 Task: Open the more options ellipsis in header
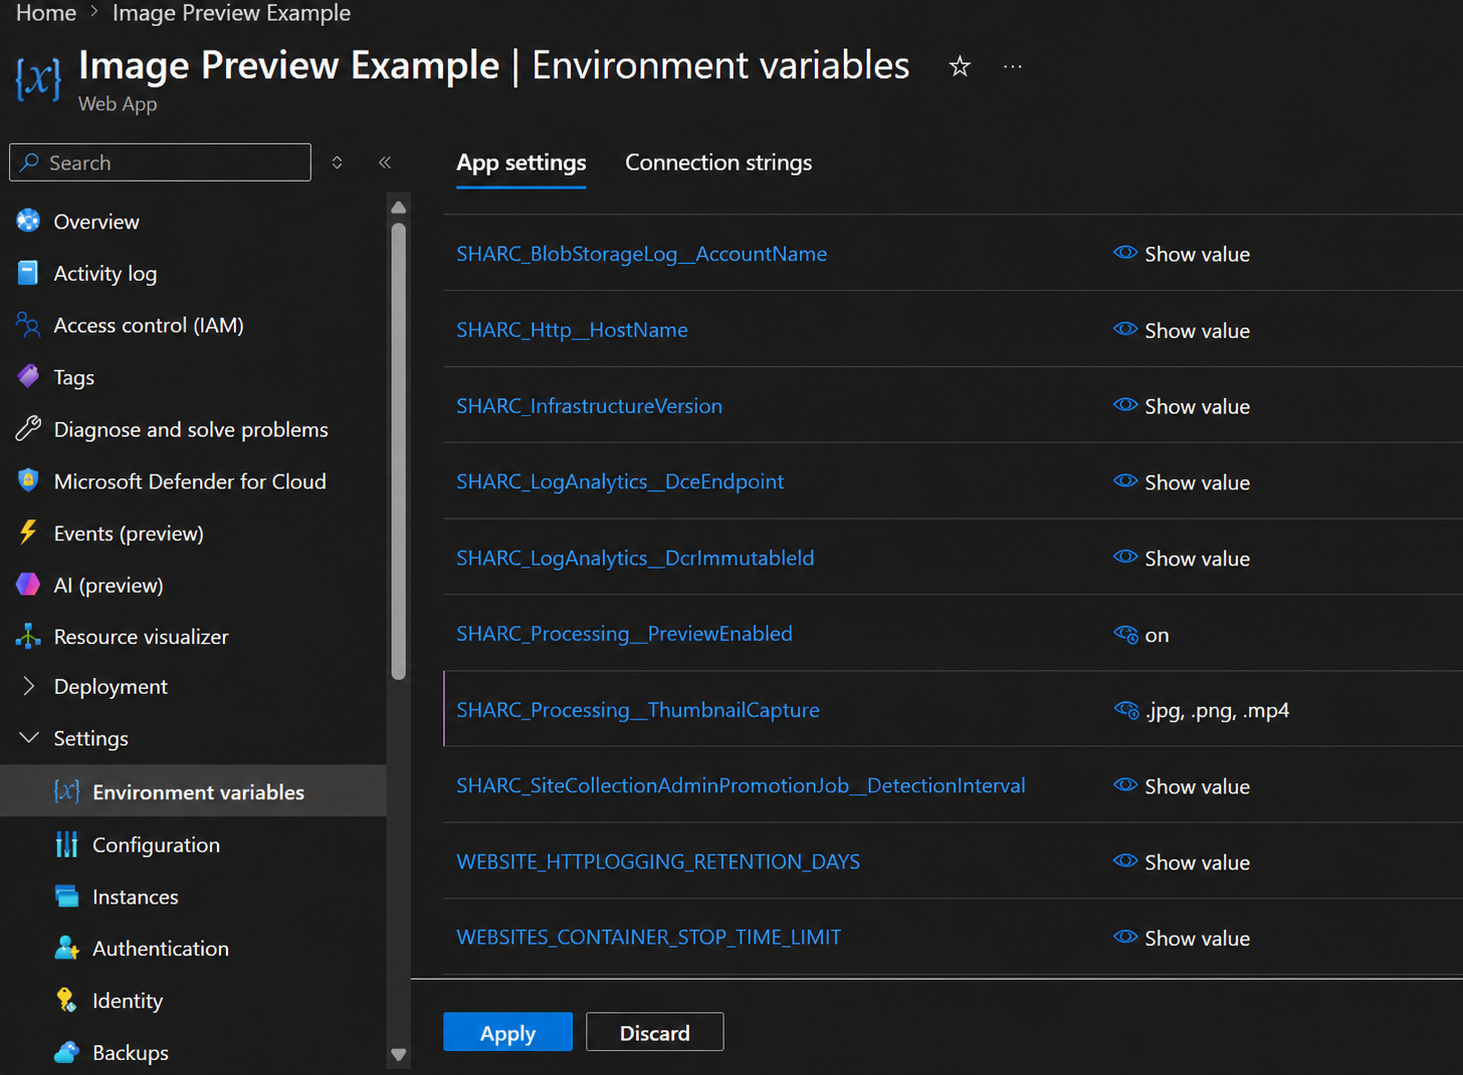click(1013, 67)
